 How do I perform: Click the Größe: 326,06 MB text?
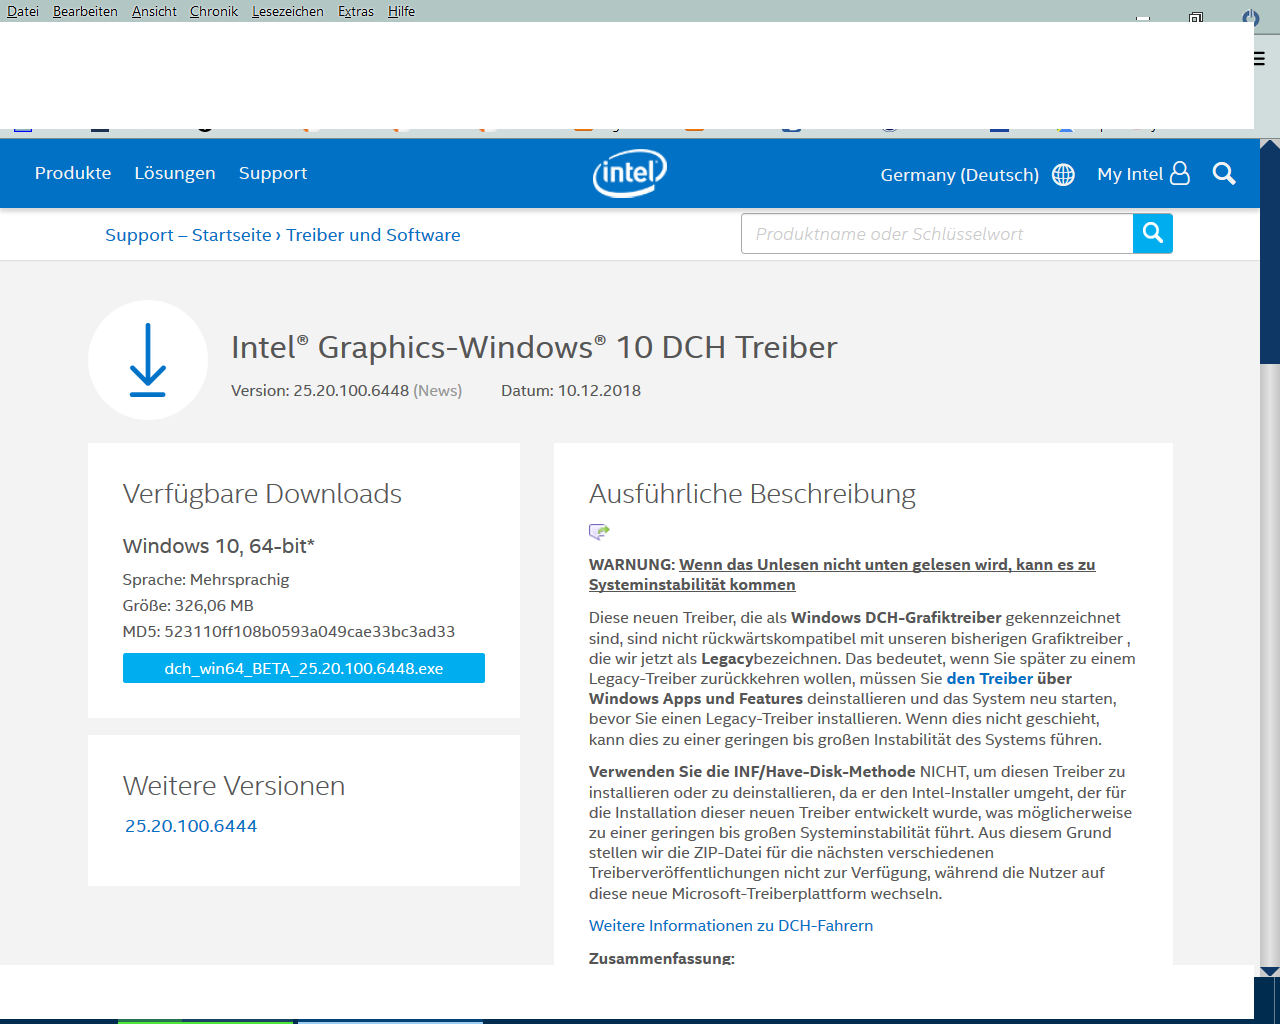click(188, 605)
